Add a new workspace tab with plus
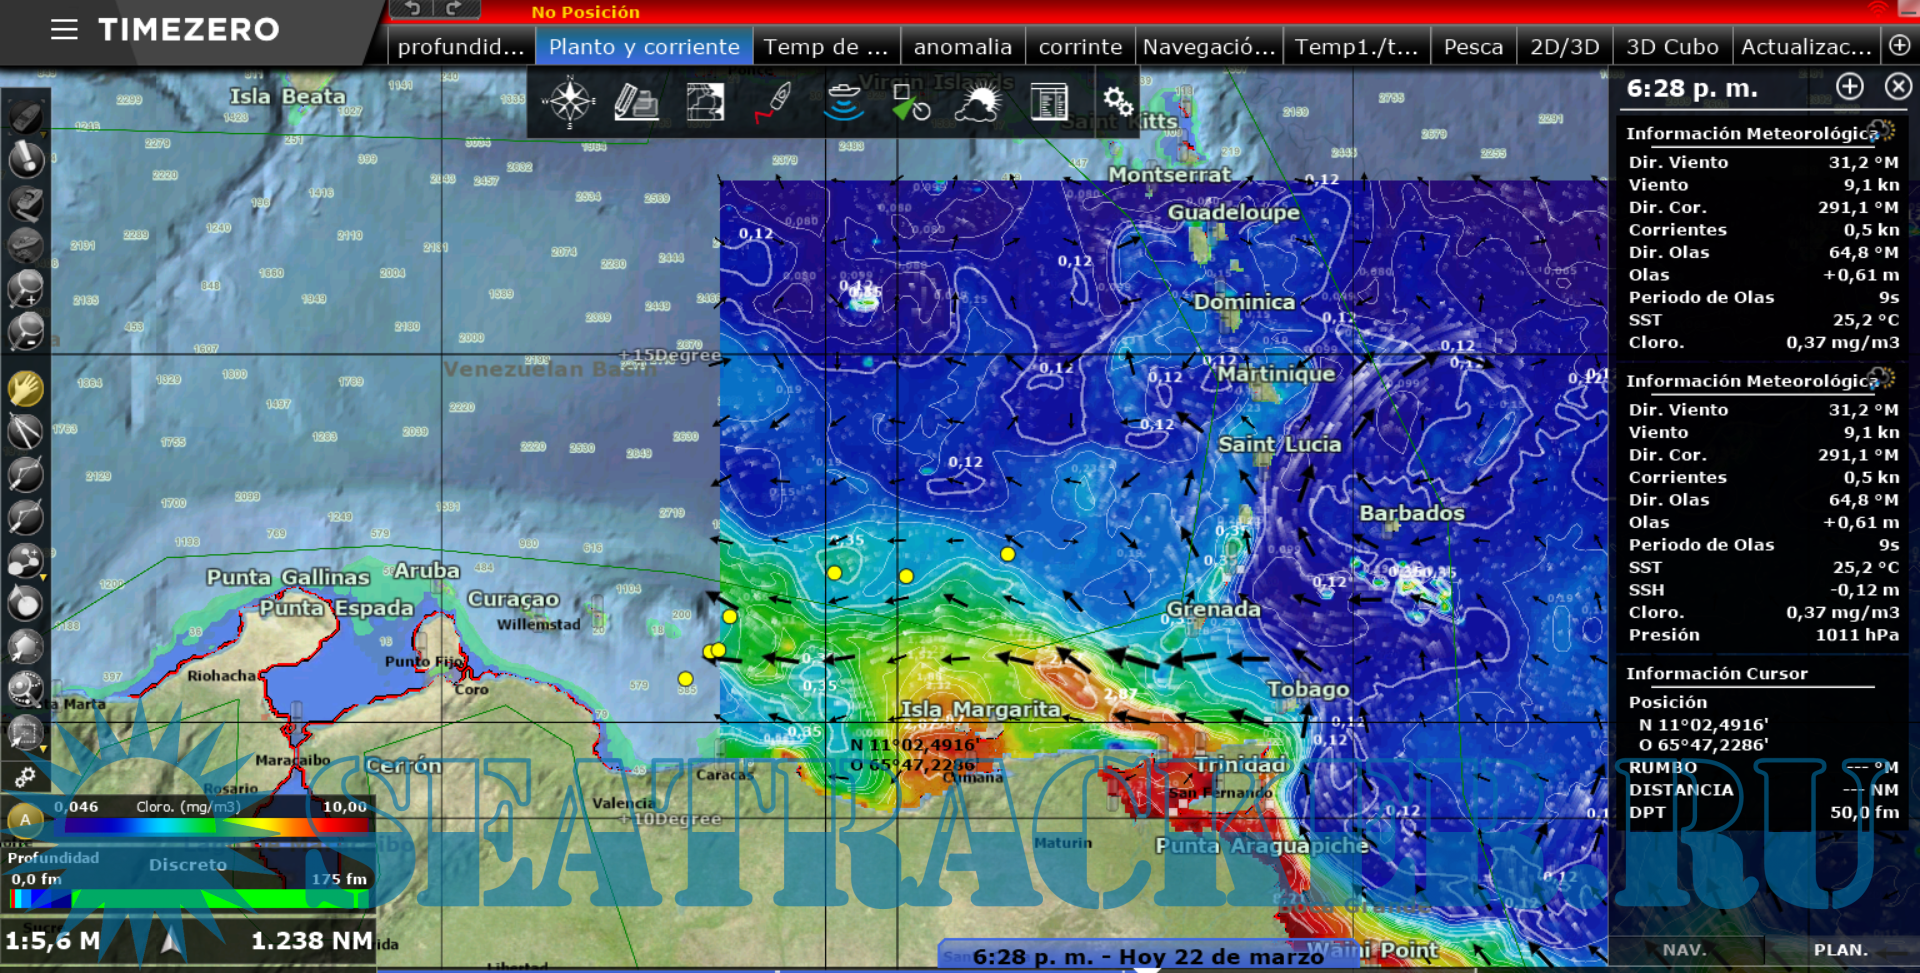The height and width of the screenshot is (973, 1920). 1900,46
